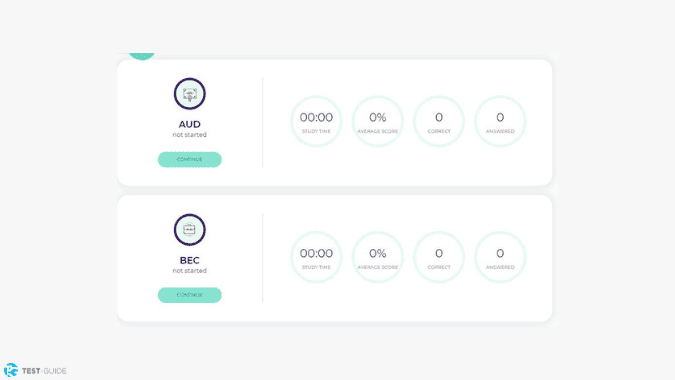Screen dimensions: 675x380
Task: Select the BEC average score circle
Action: tap(378, 257)
